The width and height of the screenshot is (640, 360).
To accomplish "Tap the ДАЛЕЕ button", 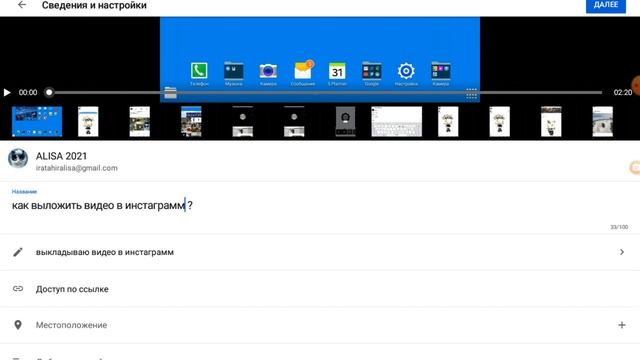I will point(606,6).
